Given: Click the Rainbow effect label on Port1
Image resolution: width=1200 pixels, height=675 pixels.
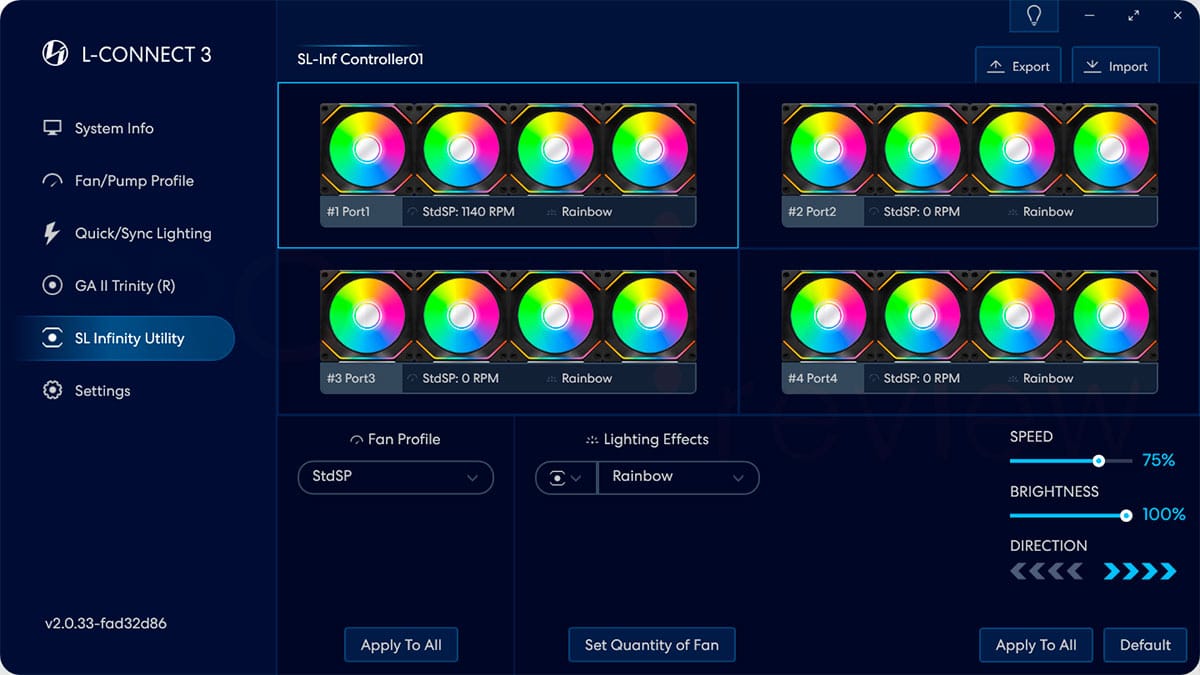Looking at the screenshot, I should point(586,212).
